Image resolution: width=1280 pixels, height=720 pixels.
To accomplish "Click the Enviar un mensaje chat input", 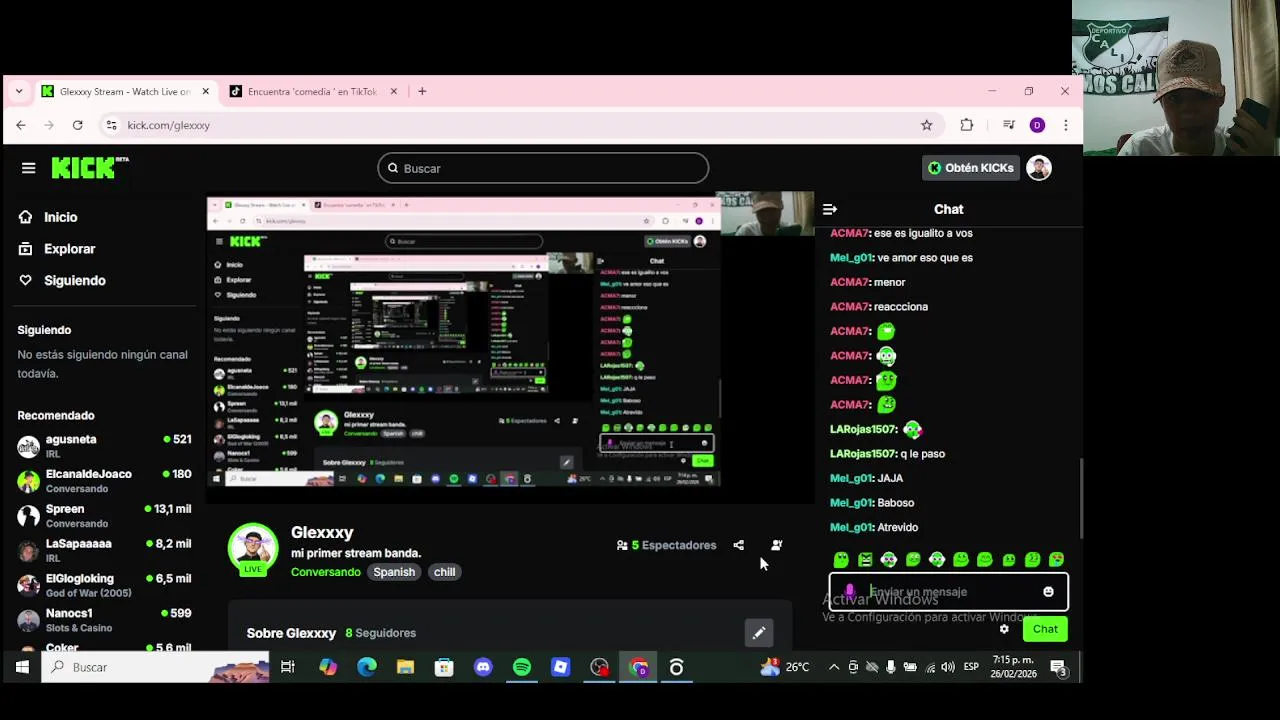I will point(948,592).
